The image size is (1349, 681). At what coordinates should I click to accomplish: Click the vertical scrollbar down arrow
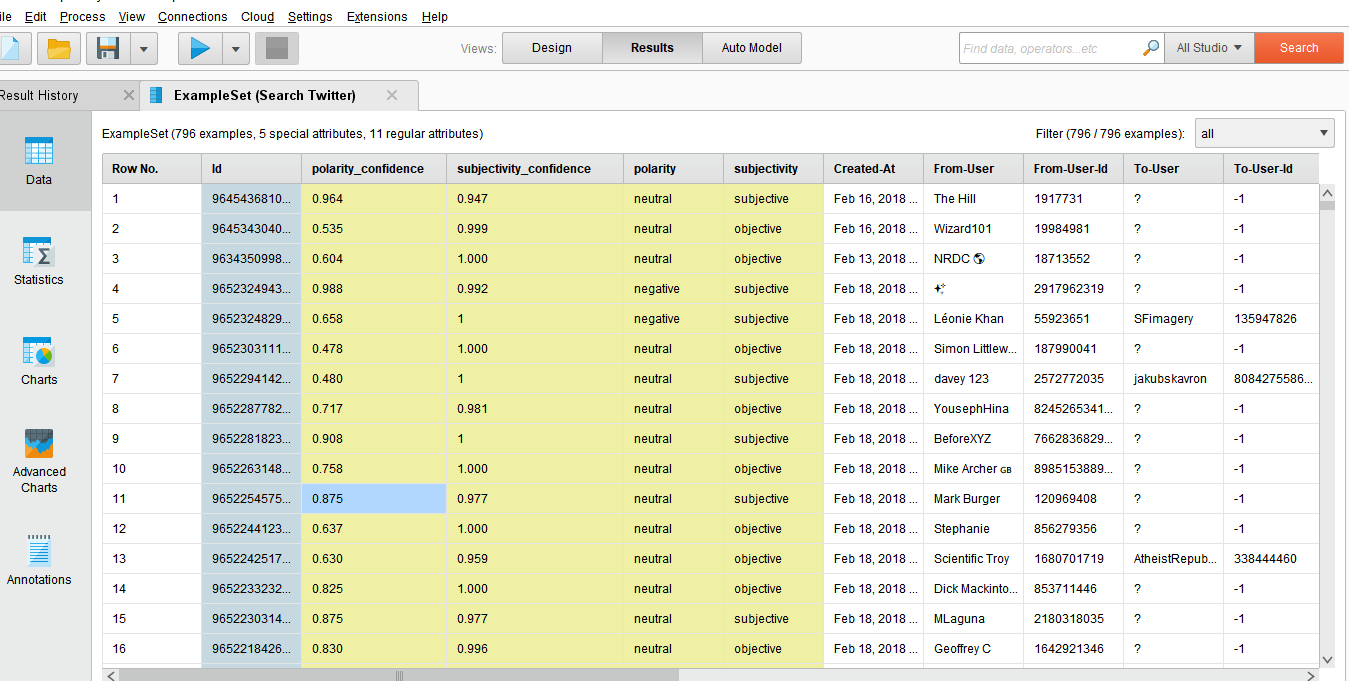tap(1327, 659)
